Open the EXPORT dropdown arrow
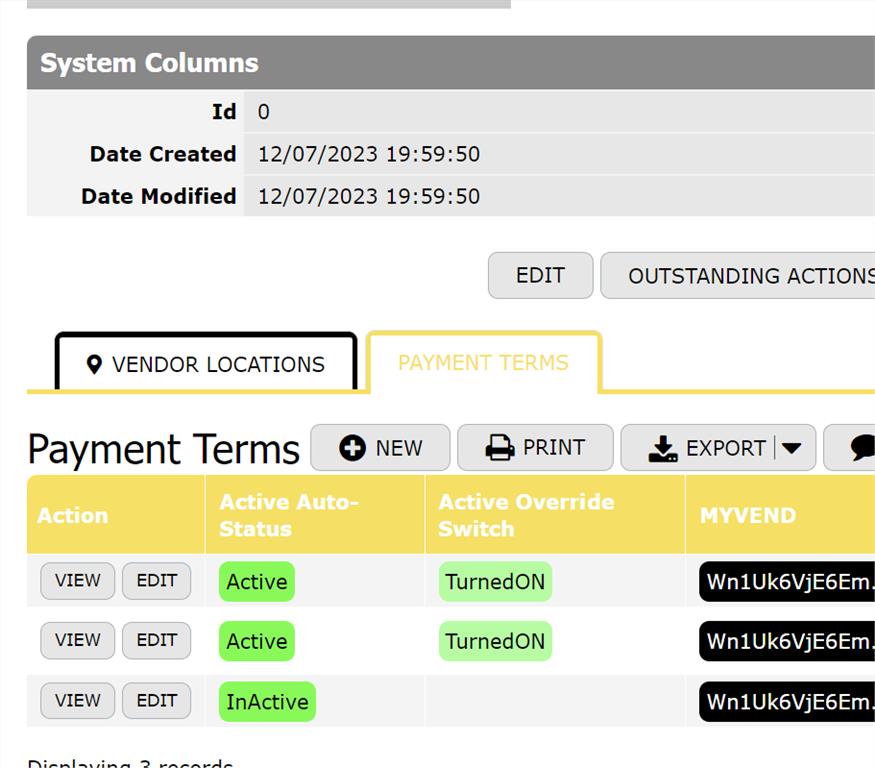 coord(791,448)
